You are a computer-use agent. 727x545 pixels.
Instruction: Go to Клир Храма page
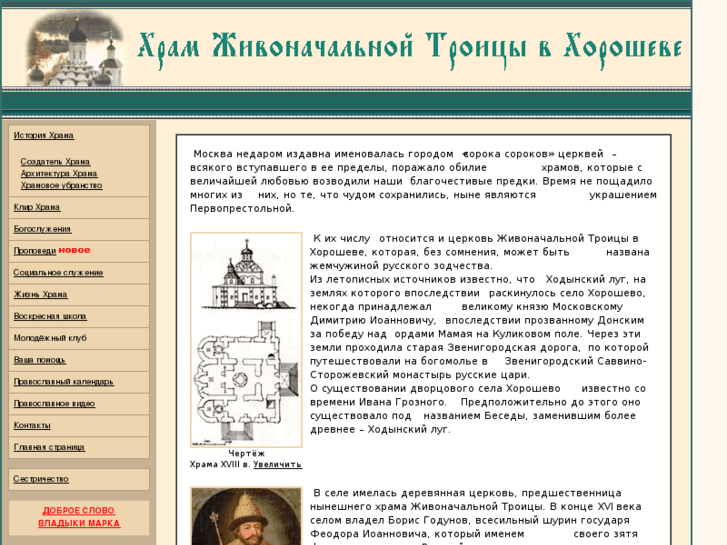(37, 207)
